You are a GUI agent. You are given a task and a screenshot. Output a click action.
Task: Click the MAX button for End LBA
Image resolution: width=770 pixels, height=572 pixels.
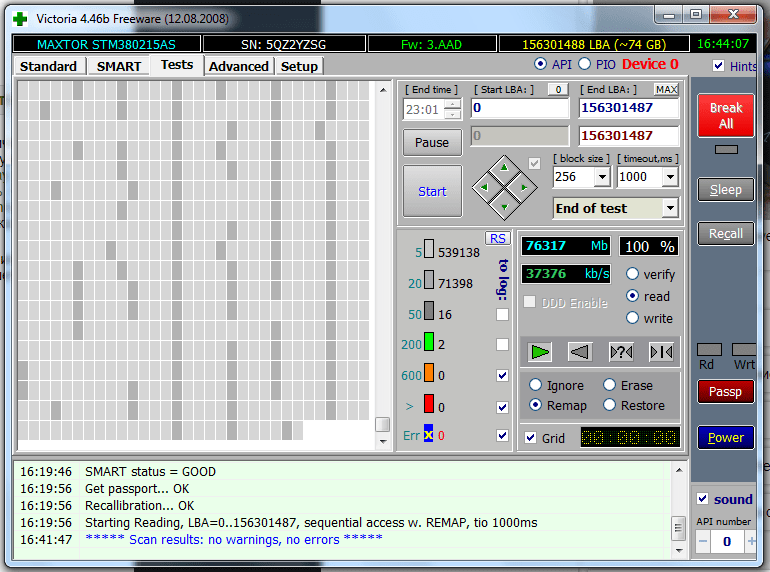(666, 90)
